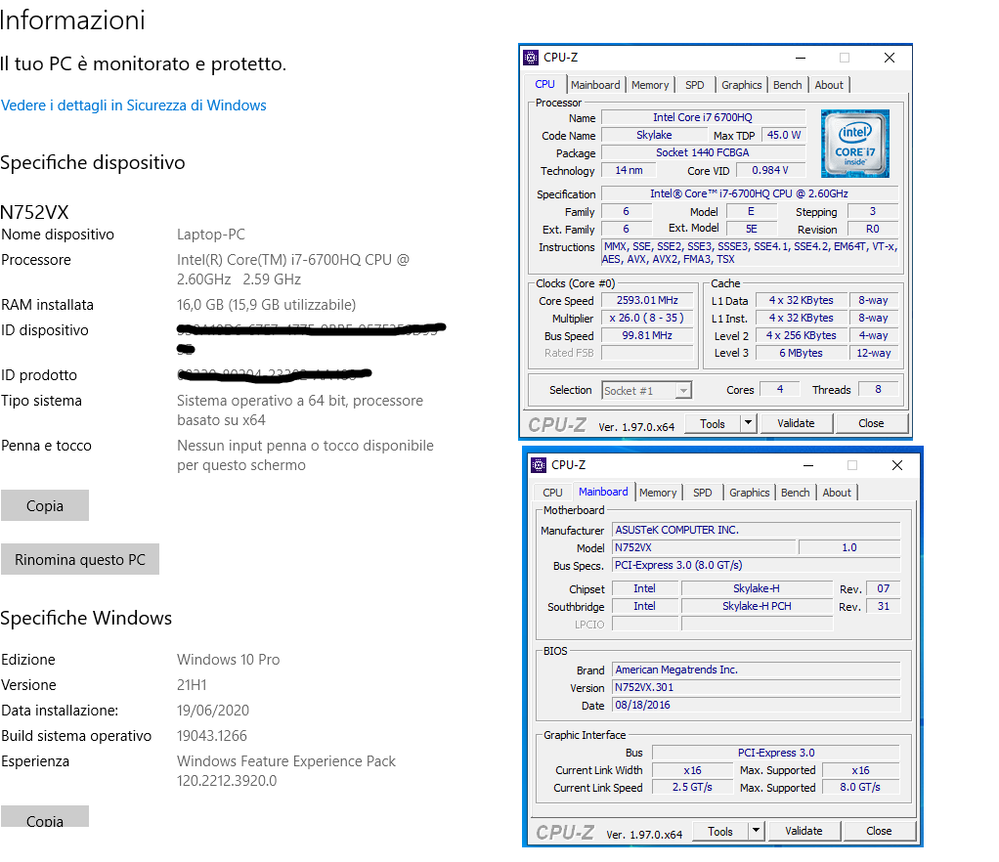Click Validate button in top CPU-Z window
The image size is (999, 862).
click(795, 423)
